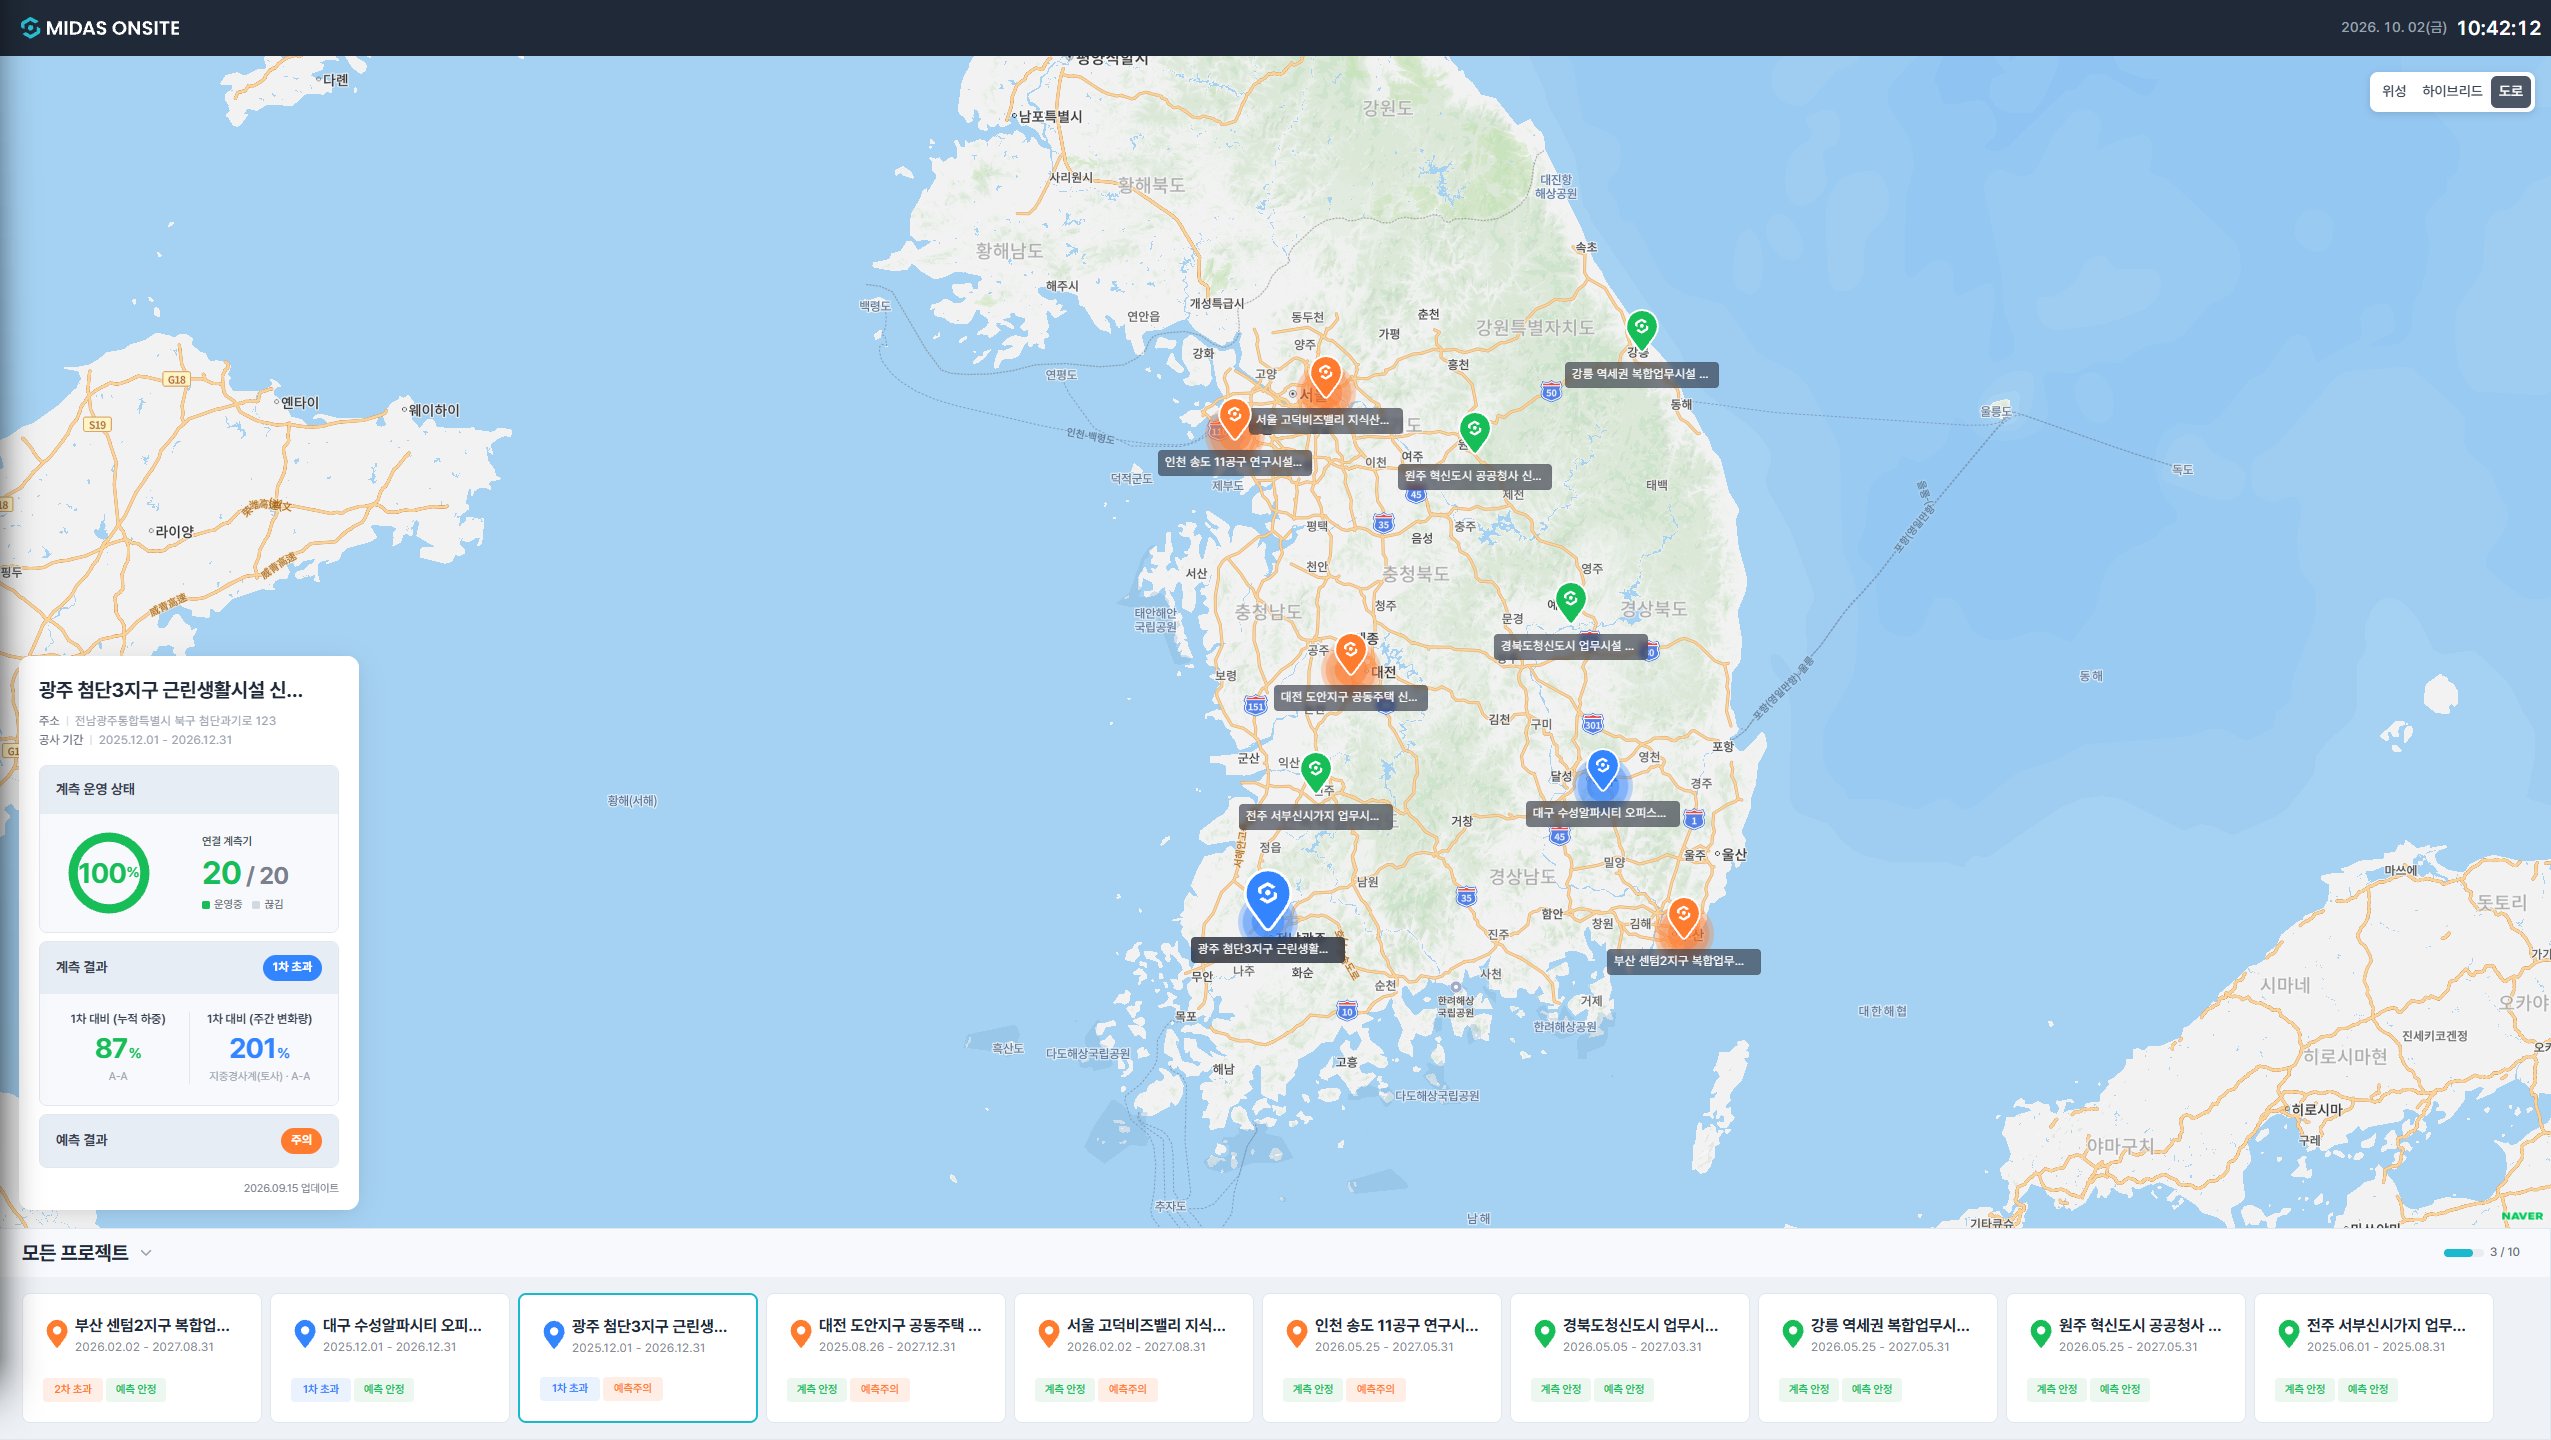This screenshot has height=1440, width=2551.
Task: Click the 전주 서부신시가지 map label
Action: [x=1315, y=816]
